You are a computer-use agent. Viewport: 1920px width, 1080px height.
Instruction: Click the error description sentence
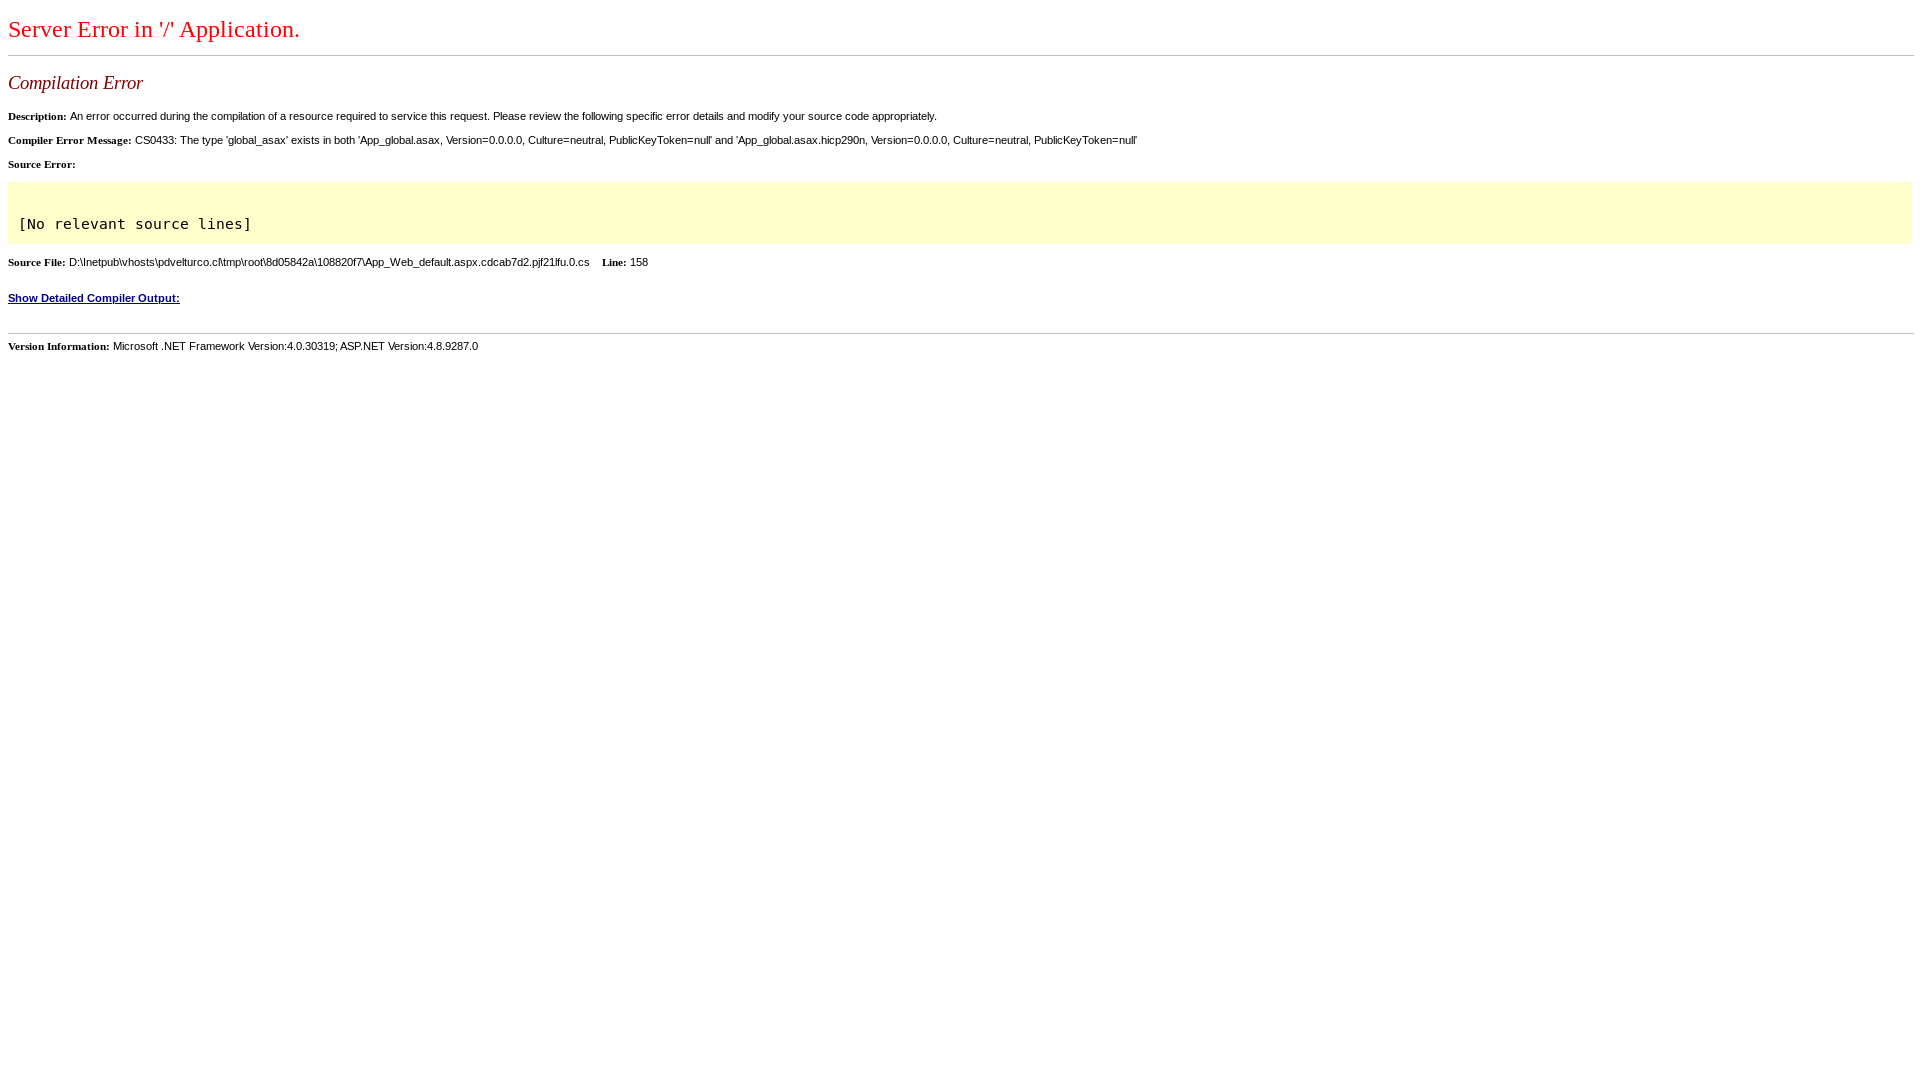pos(503,116)
